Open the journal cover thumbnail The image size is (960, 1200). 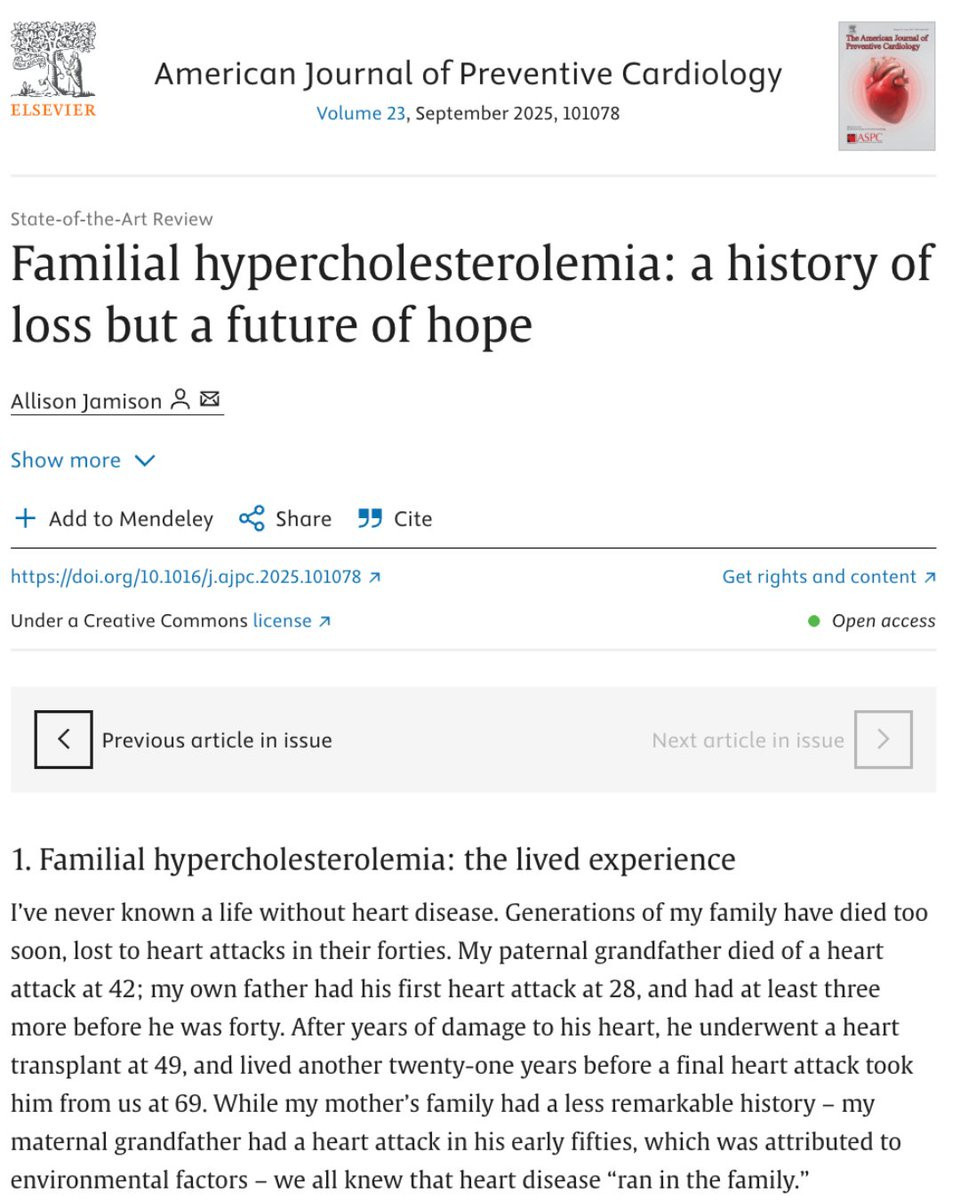886,86
